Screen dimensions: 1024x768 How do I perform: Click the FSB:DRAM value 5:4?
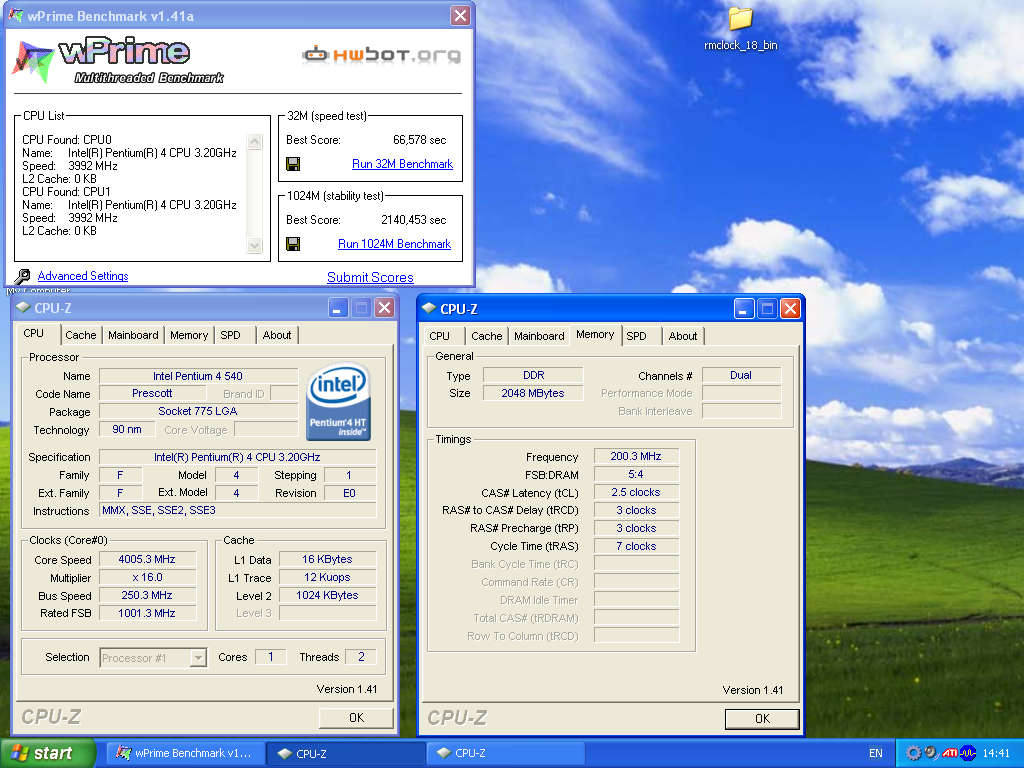tap(636, 474)
